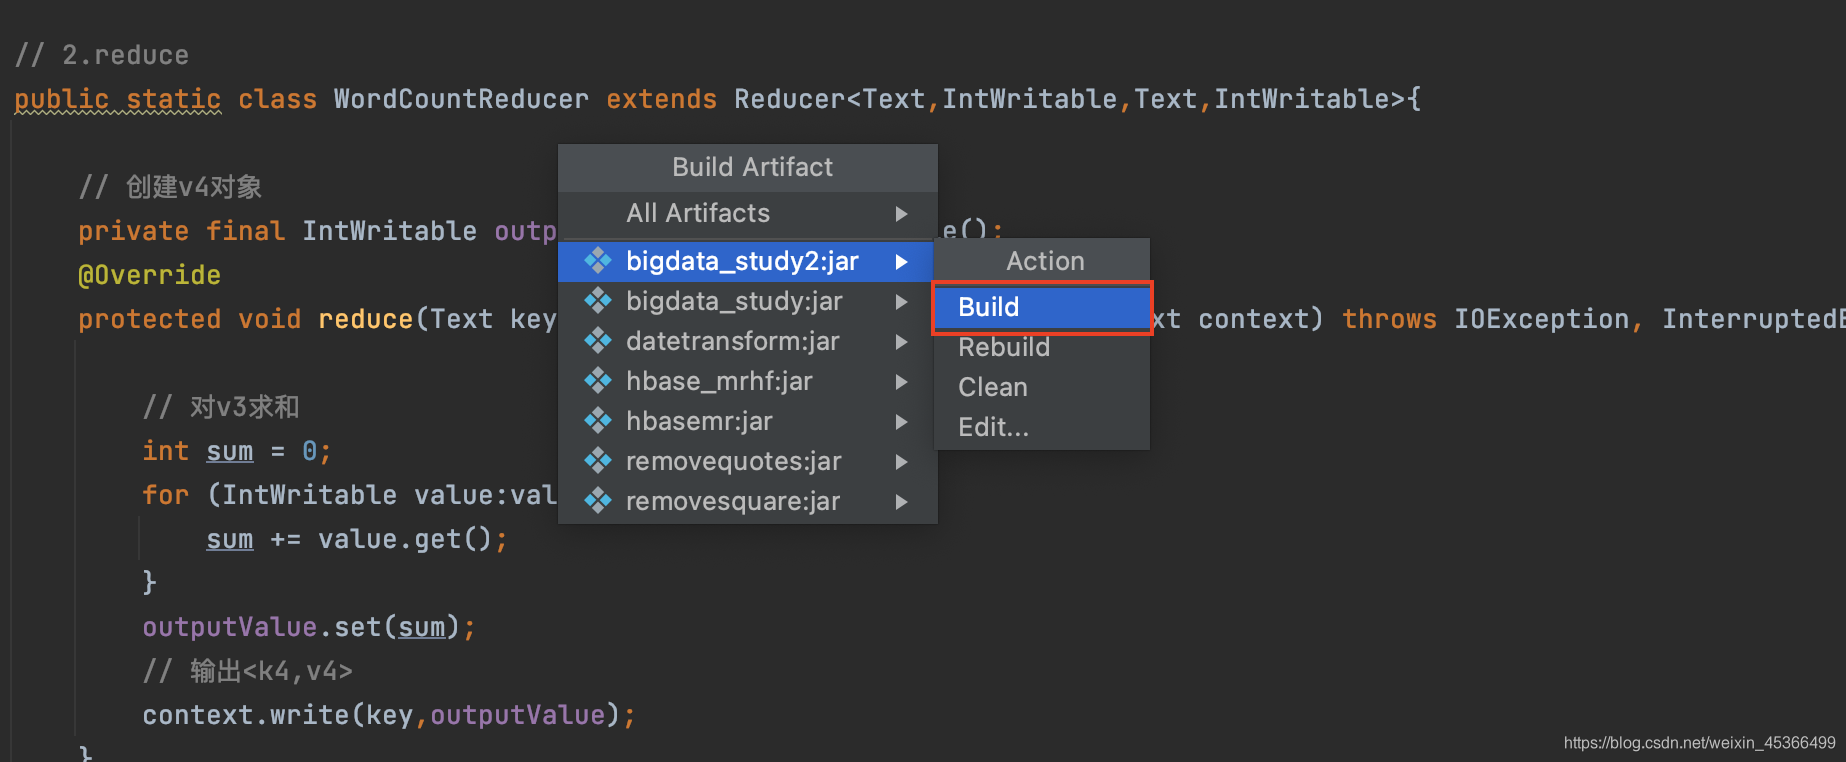Select Clean from the Action menu
Viewport: 1846px width, 762px height.
pyautogui.click(x=1041, y=387)
